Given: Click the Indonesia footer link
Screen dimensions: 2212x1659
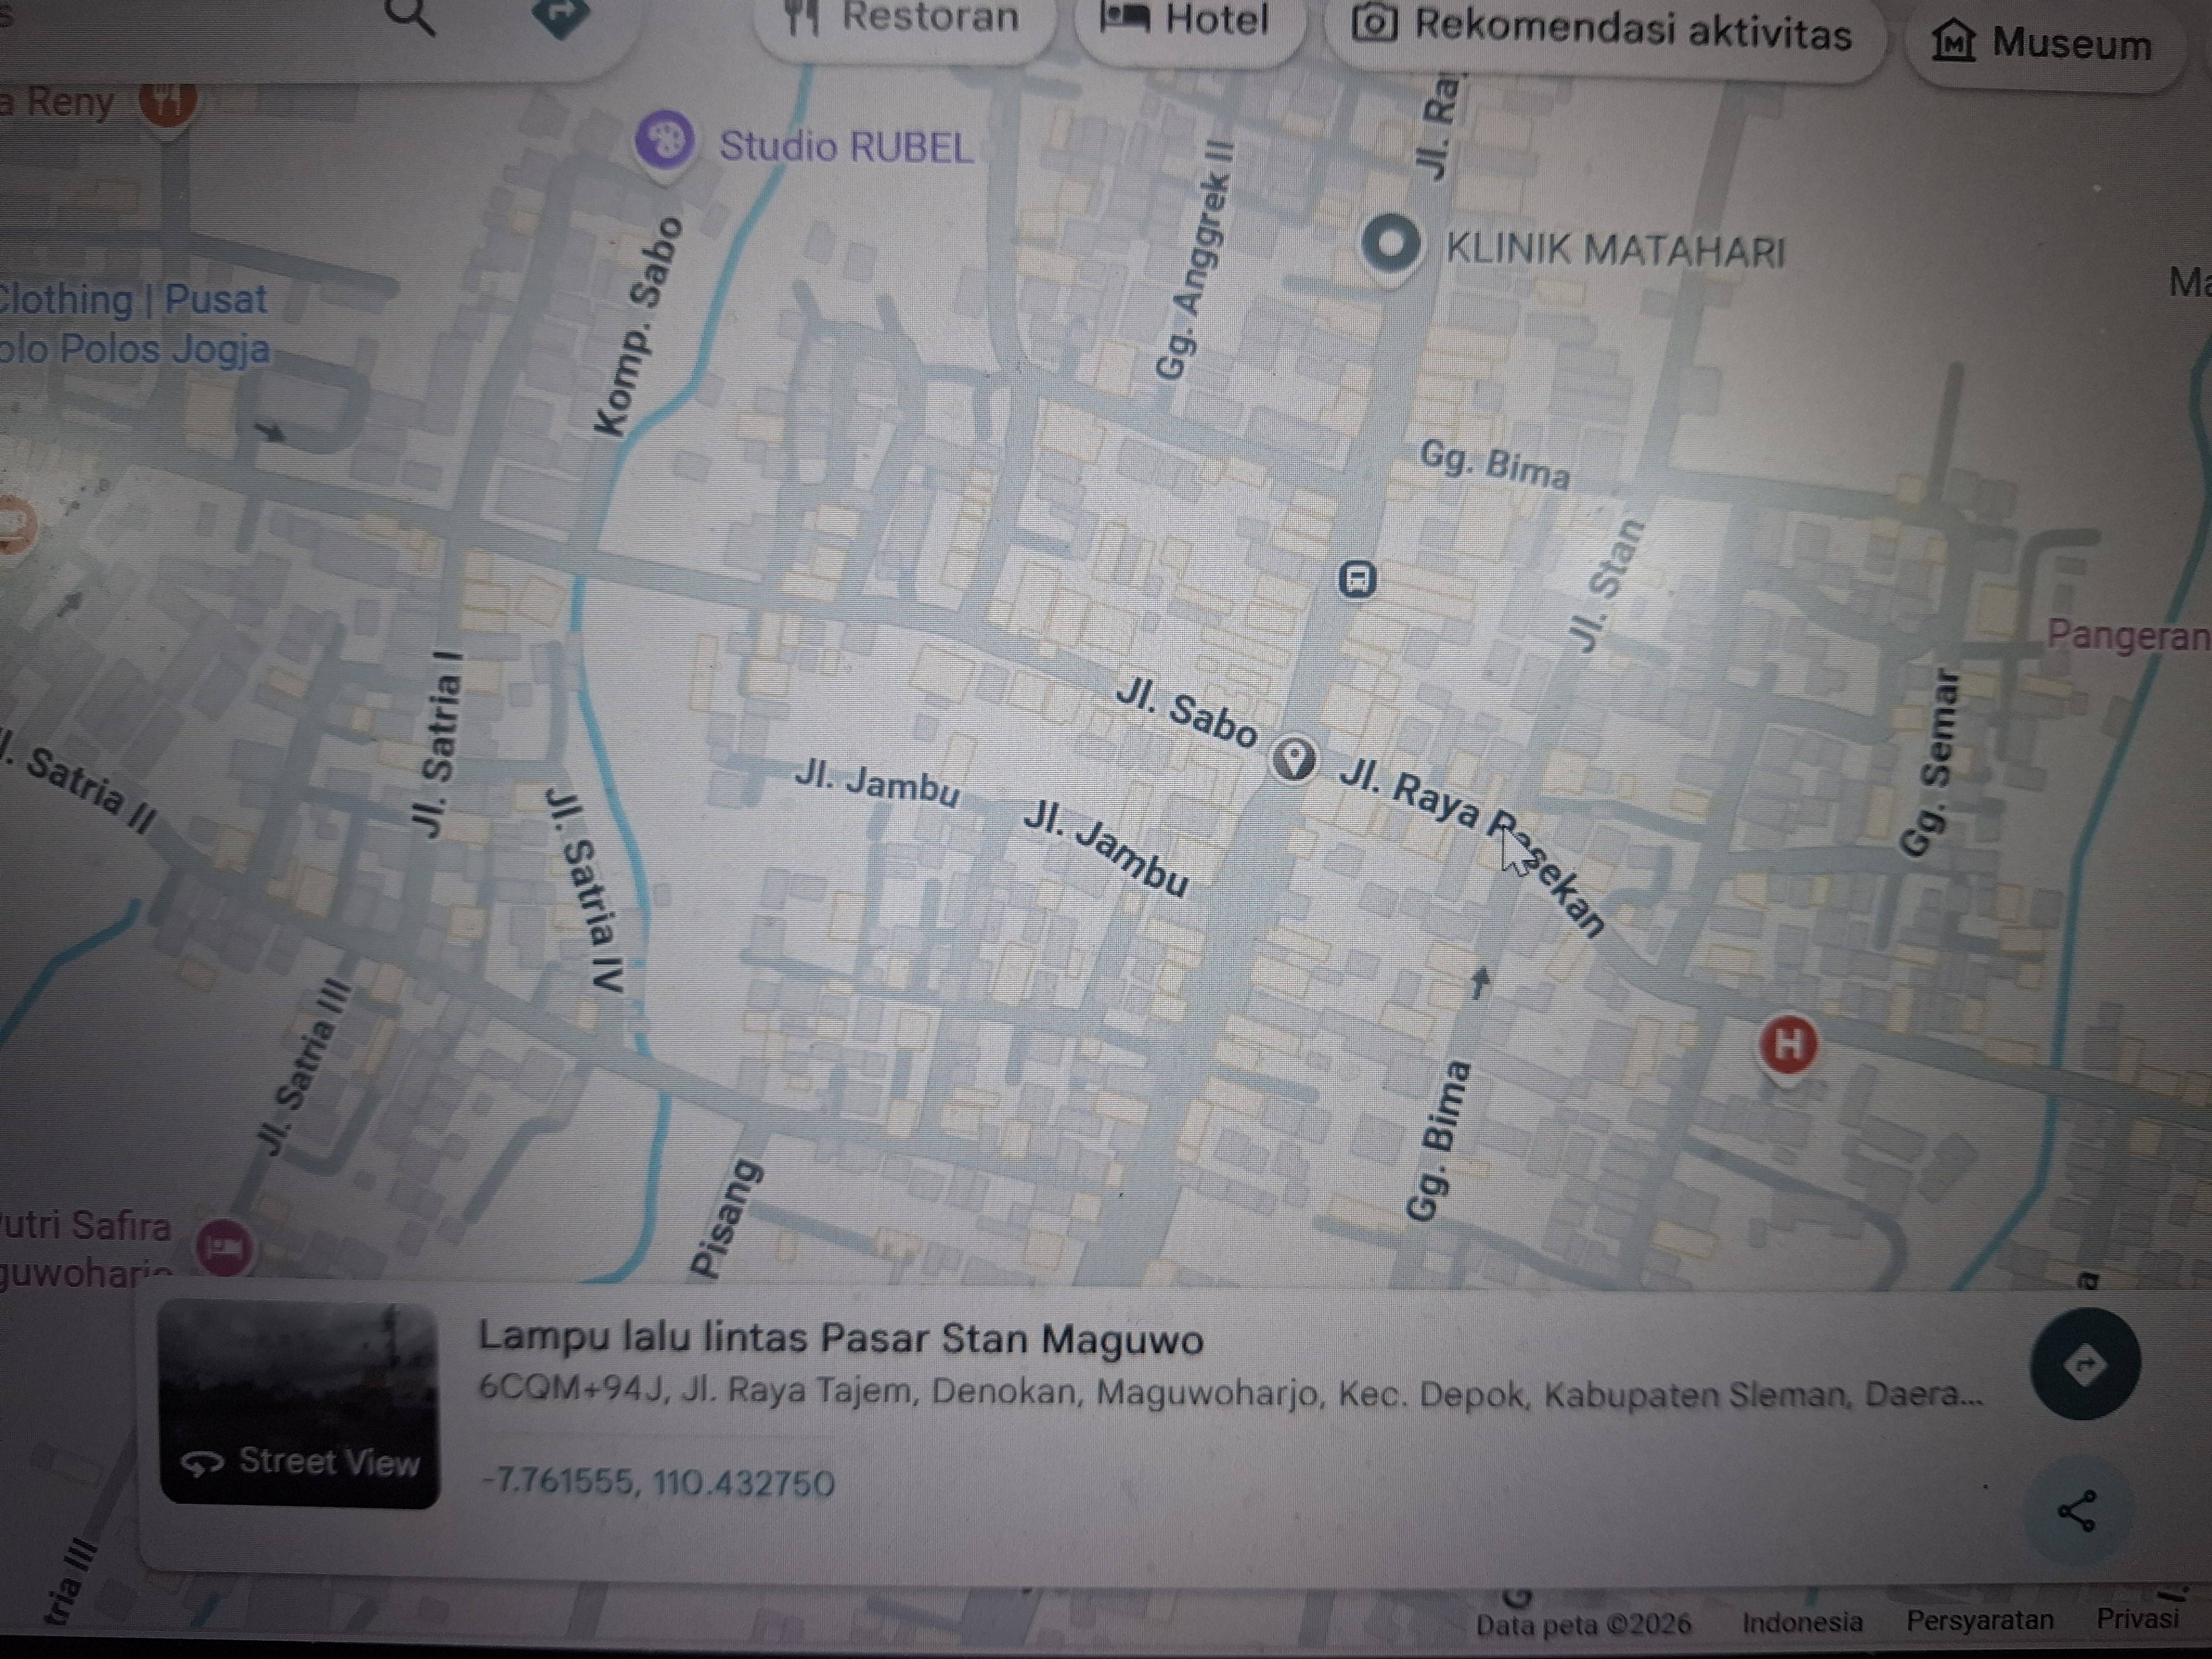Looking at the screenshot, I should 1802,1621.
